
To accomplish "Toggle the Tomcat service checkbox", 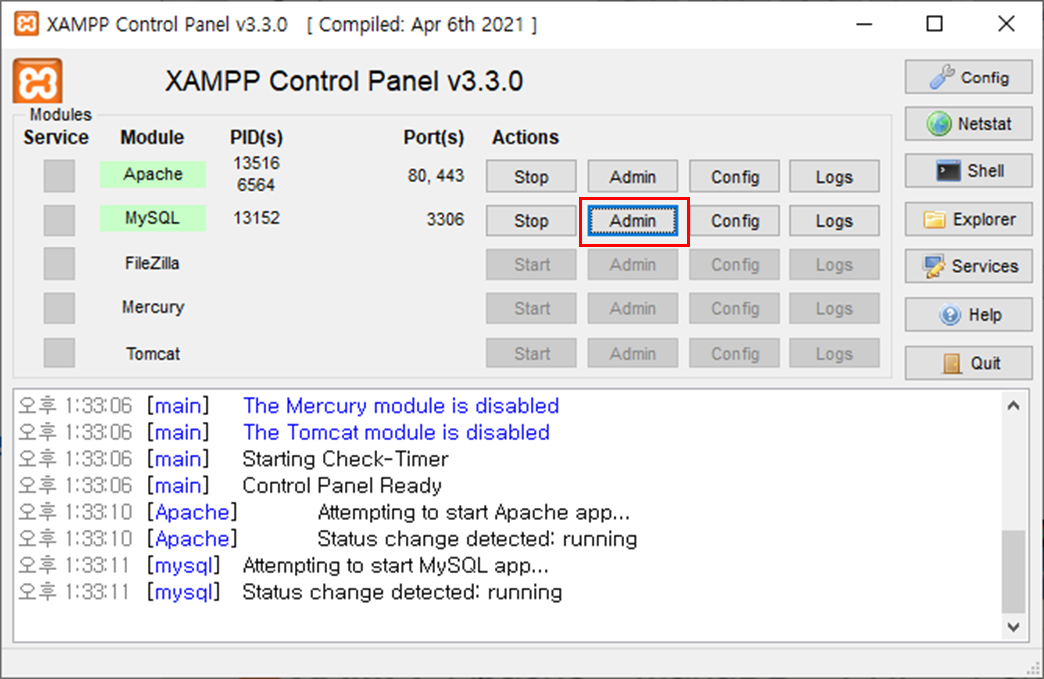I will tap(59, 352).
